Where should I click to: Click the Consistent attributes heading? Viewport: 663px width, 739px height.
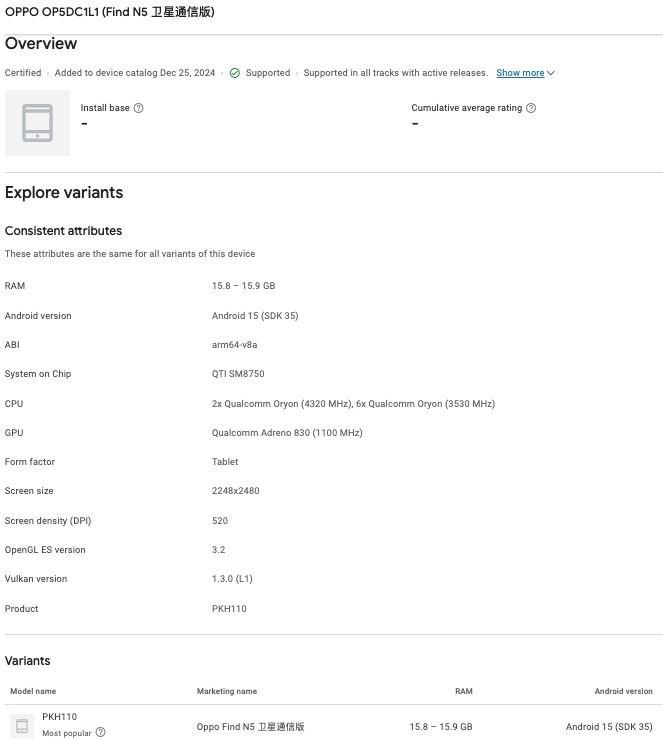point(63,231)
